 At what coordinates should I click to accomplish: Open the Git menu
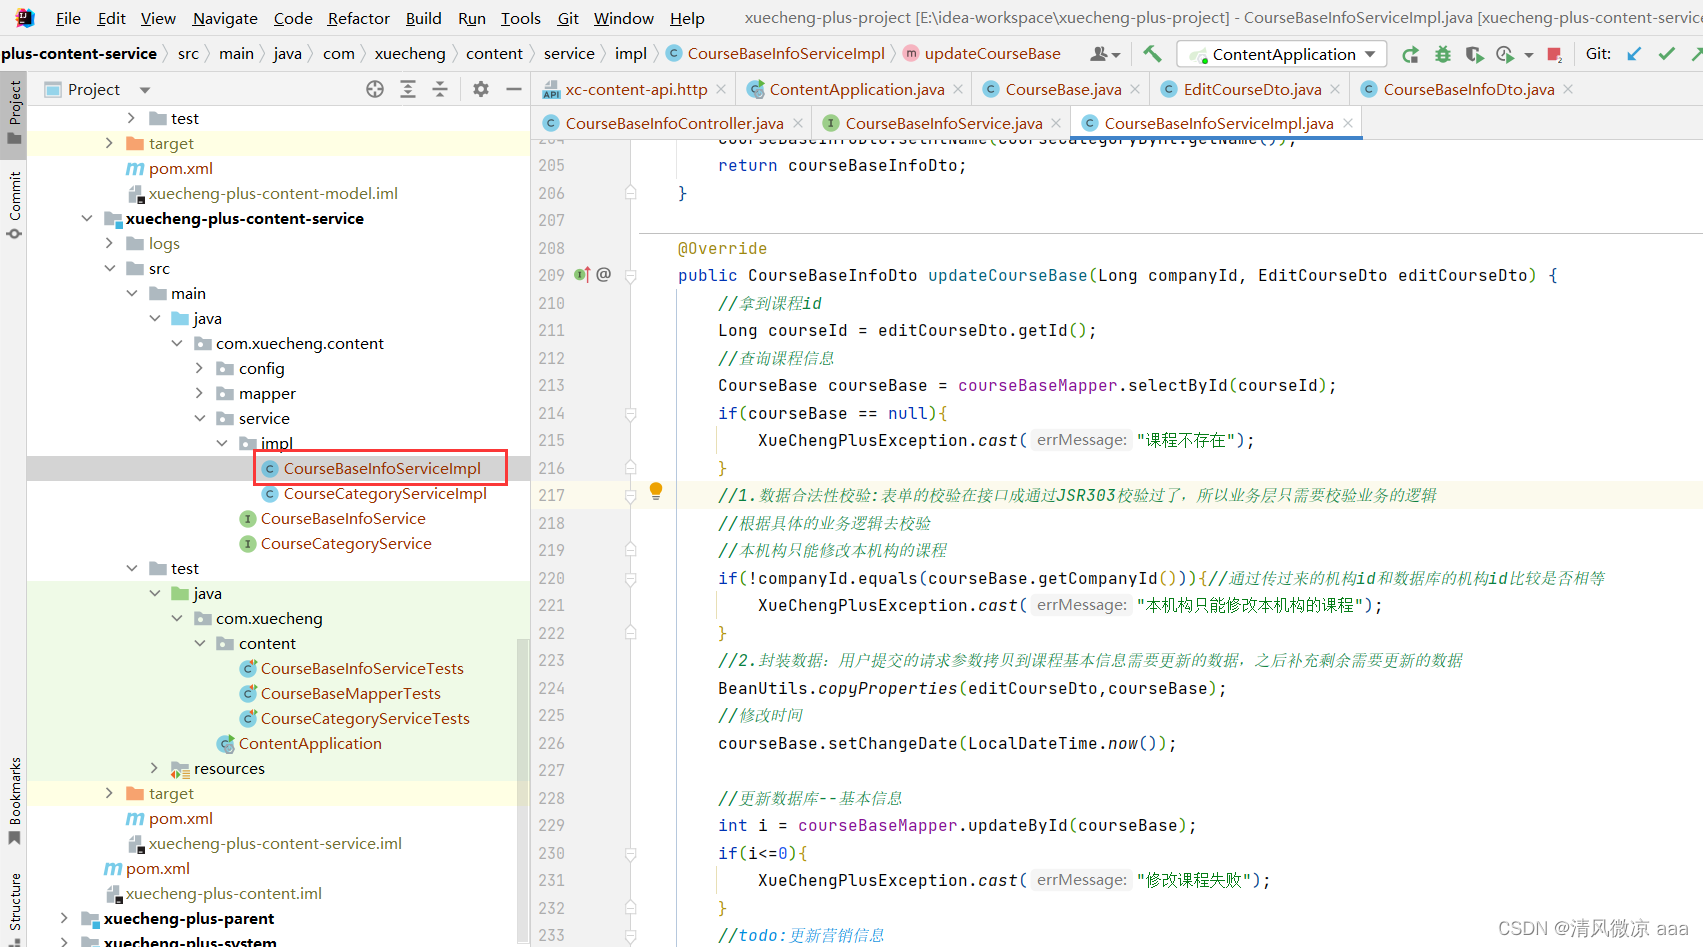[568, 18]
